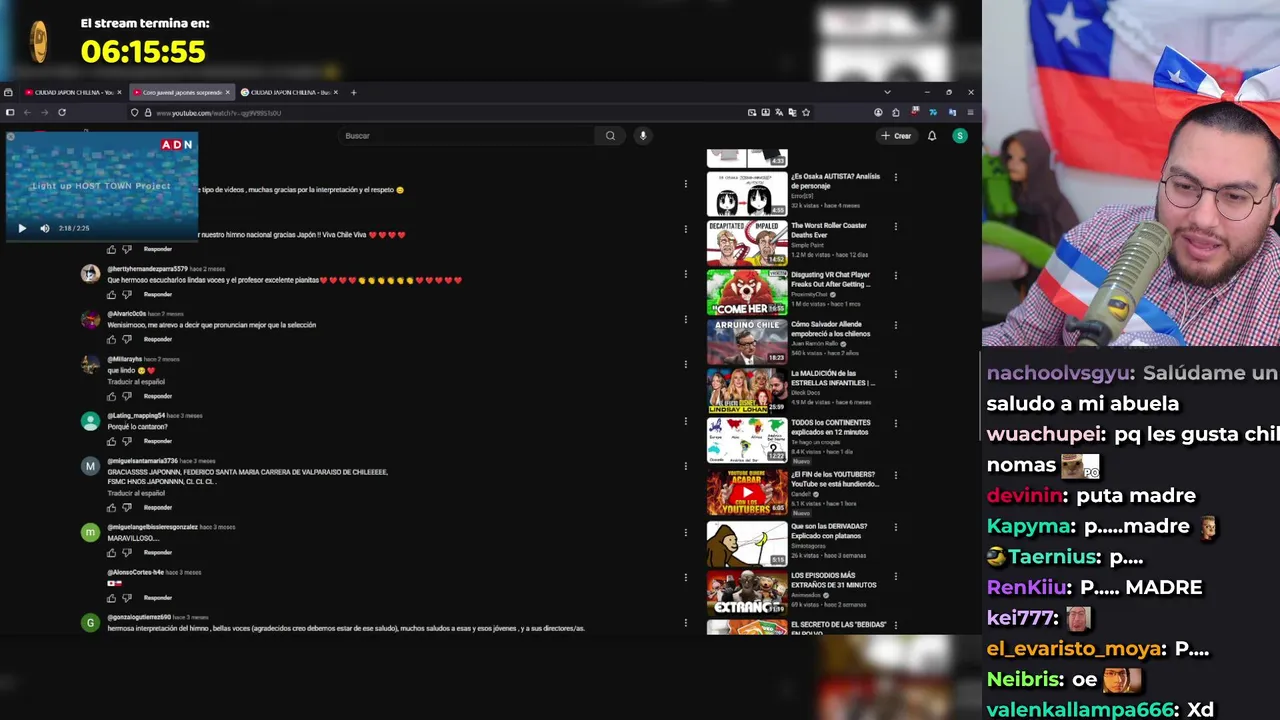Open the browser extensions icon

pos(895,113)
